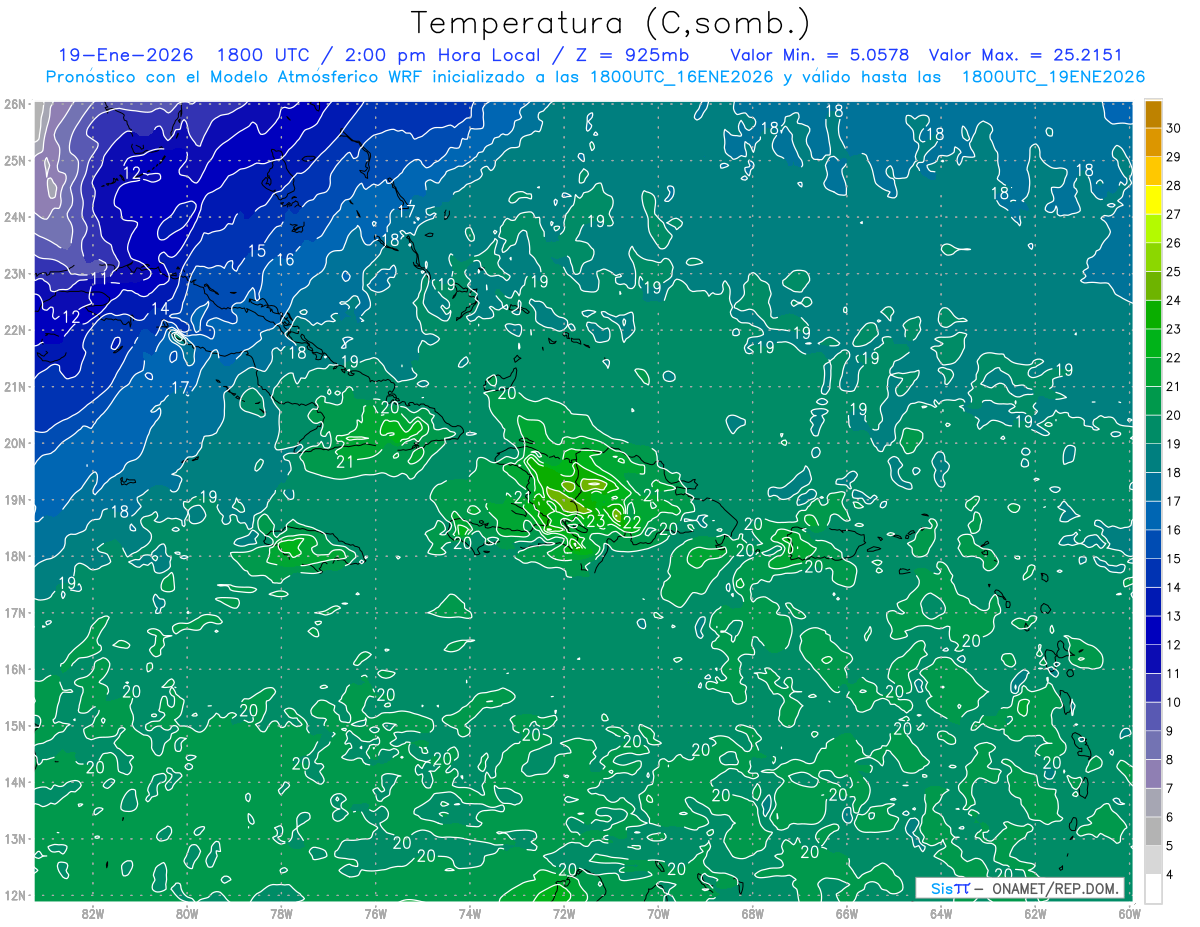
Task: Click the 'Valor Min. = 5.0578' text
Action: (820, 54)
